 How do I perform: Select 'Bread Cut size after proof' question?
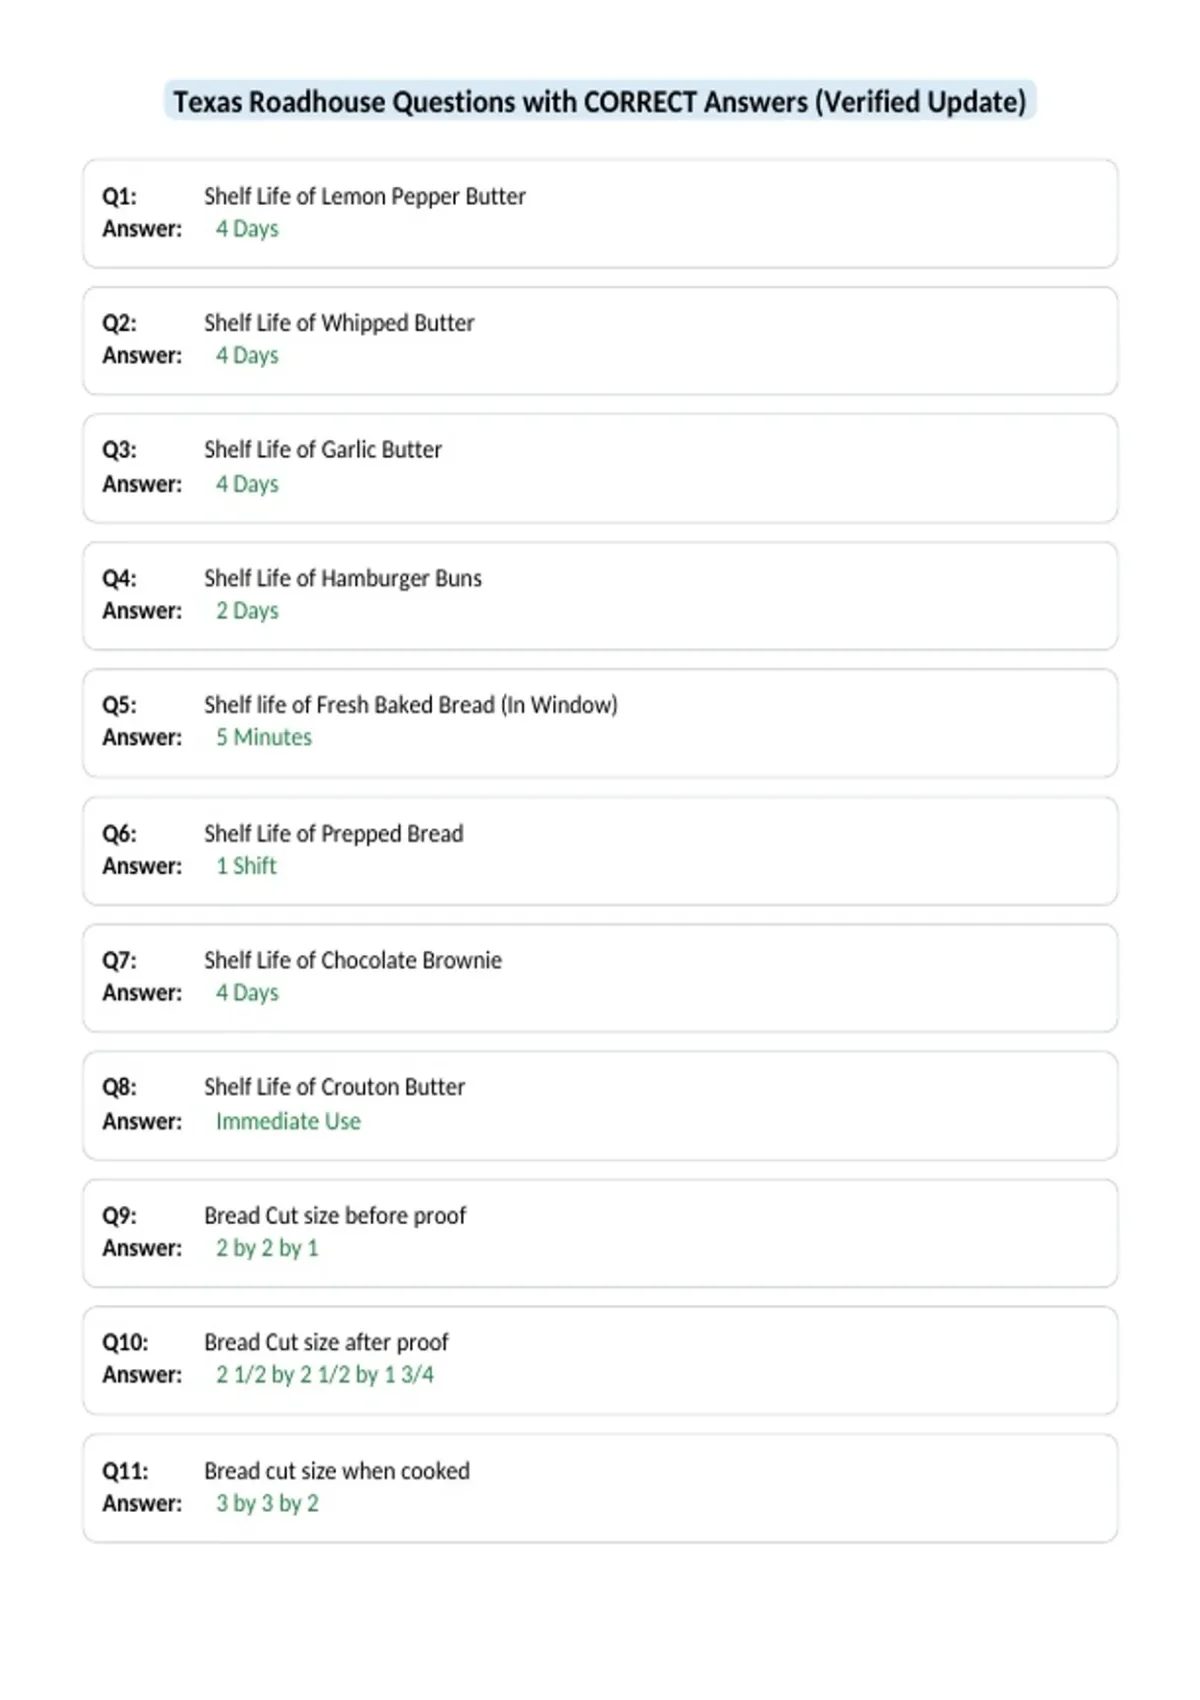327,1342
